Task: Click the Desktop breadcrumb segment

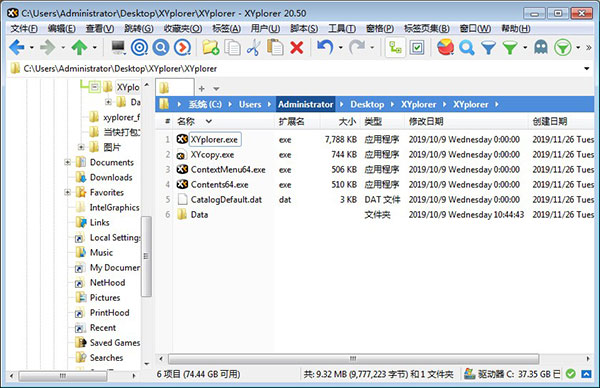Action: (367, 104)
